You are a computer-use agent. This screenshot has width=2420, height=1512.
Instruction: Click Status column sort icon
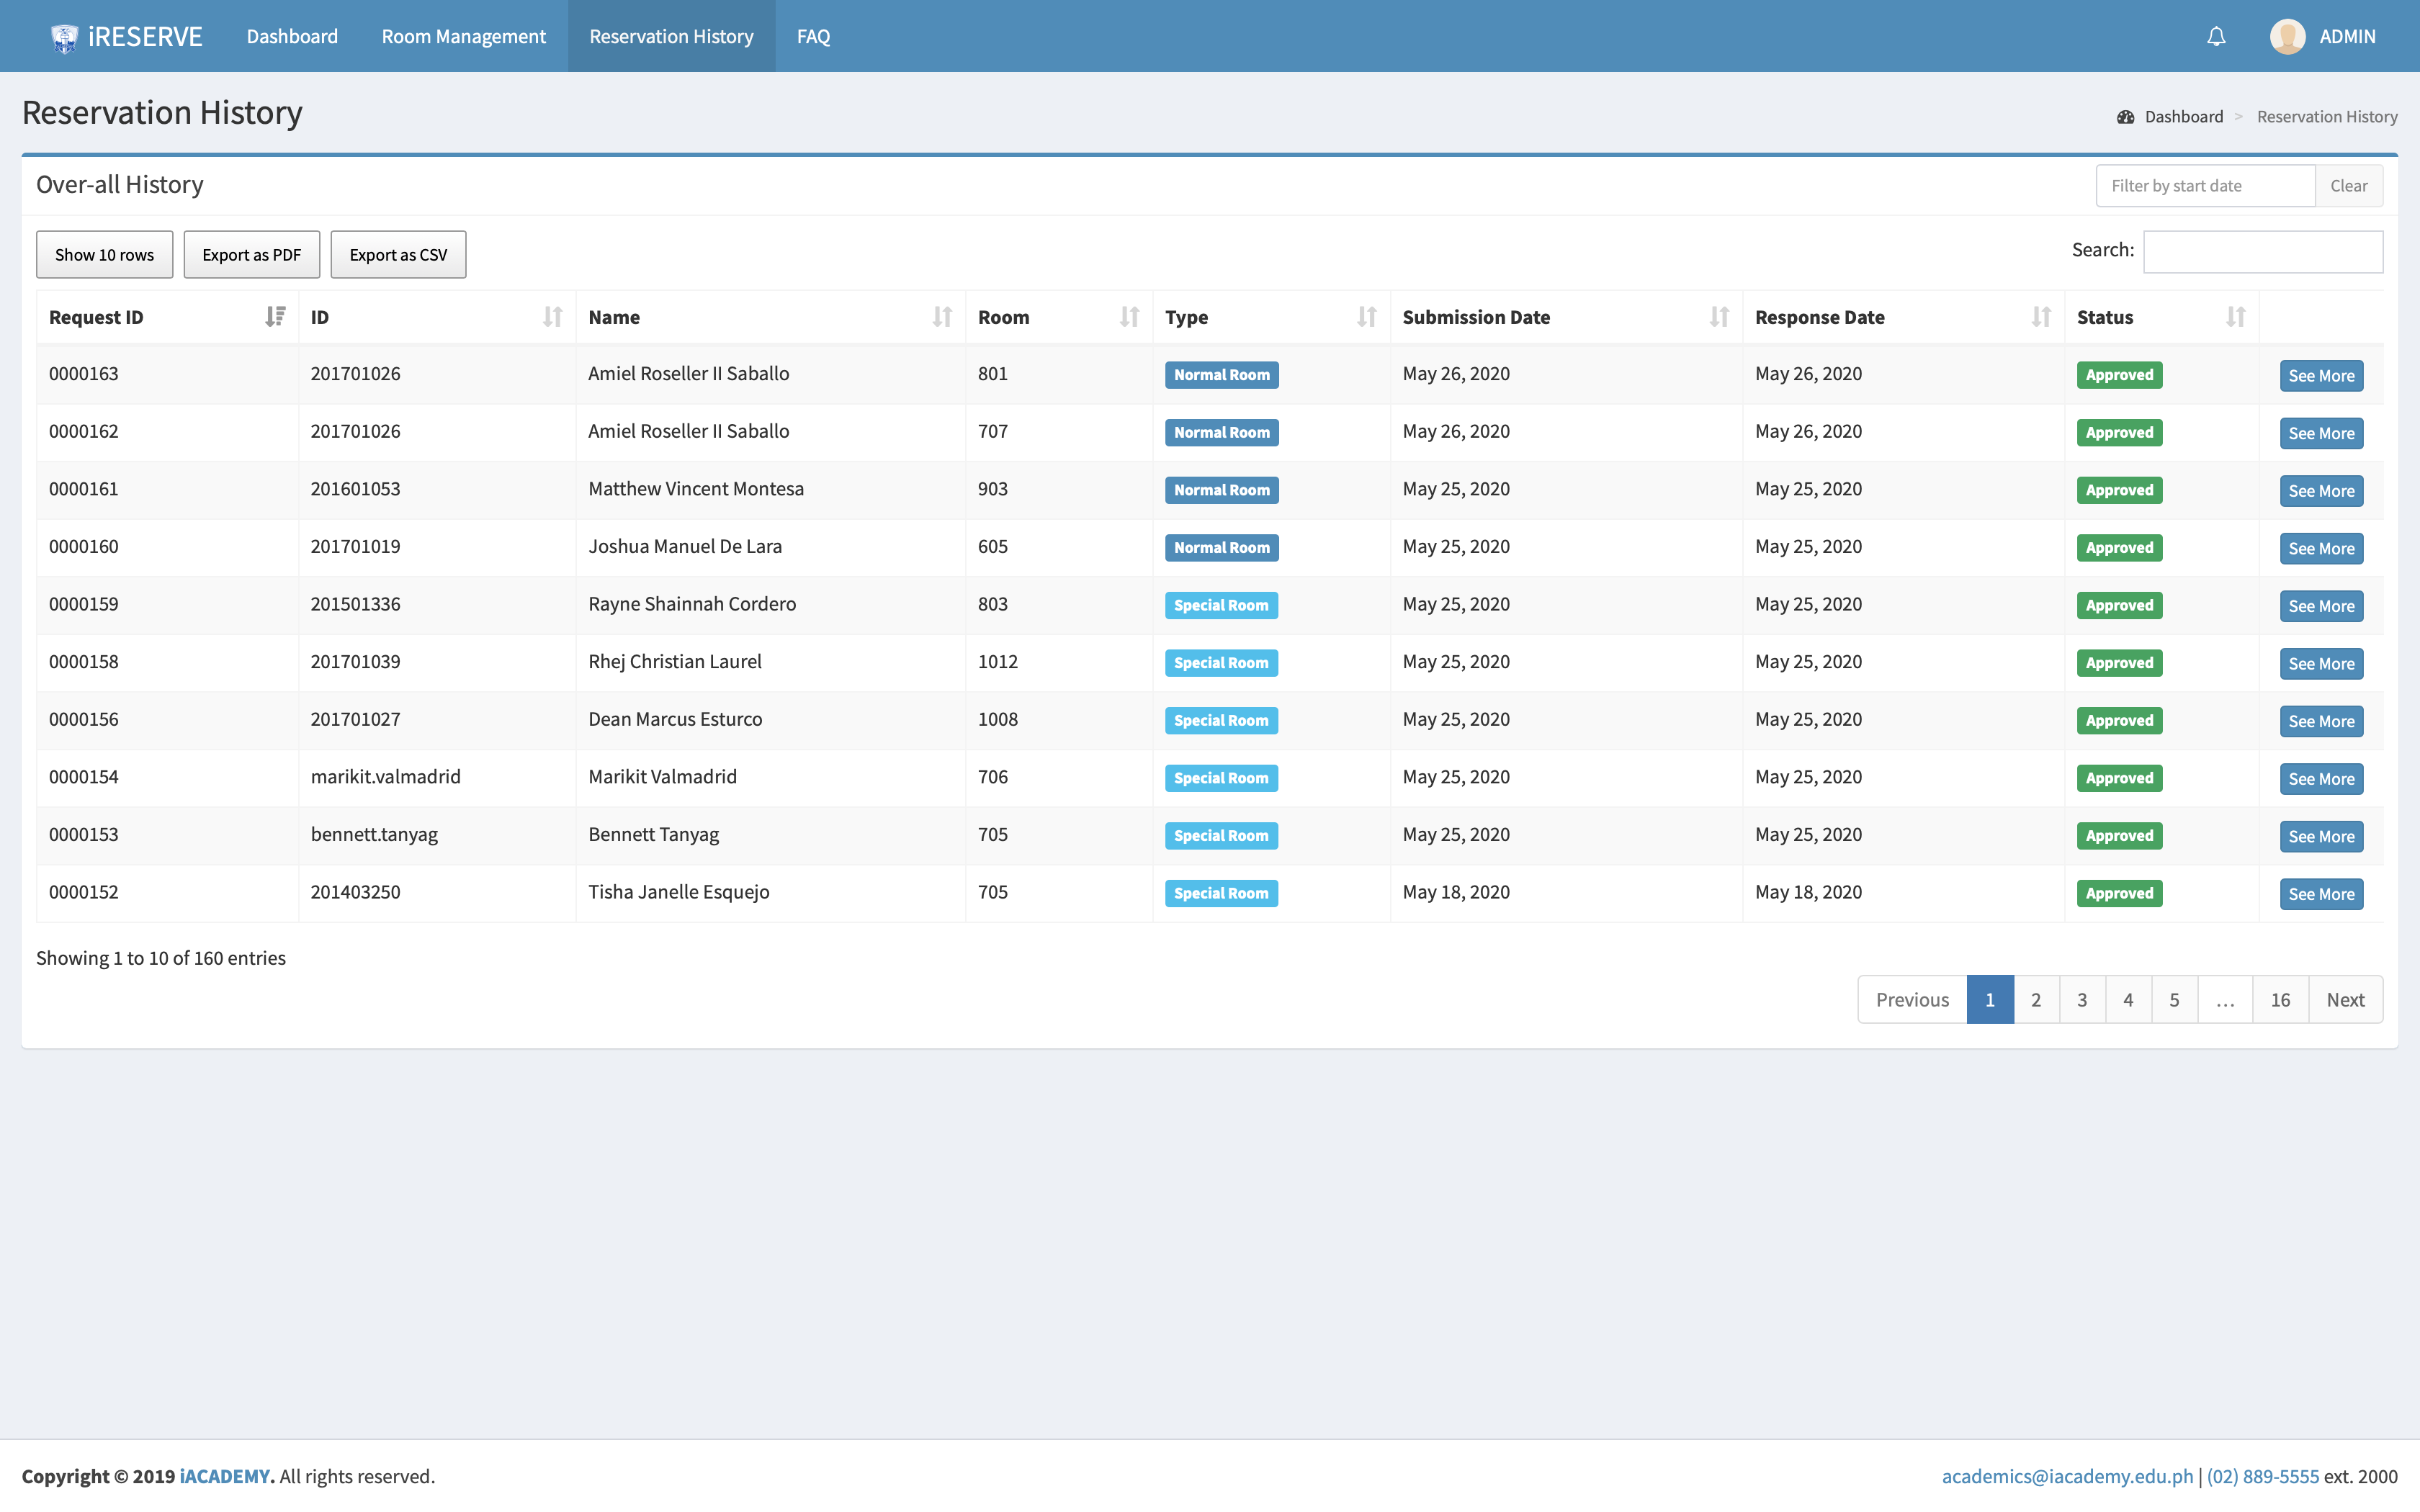2236,317
